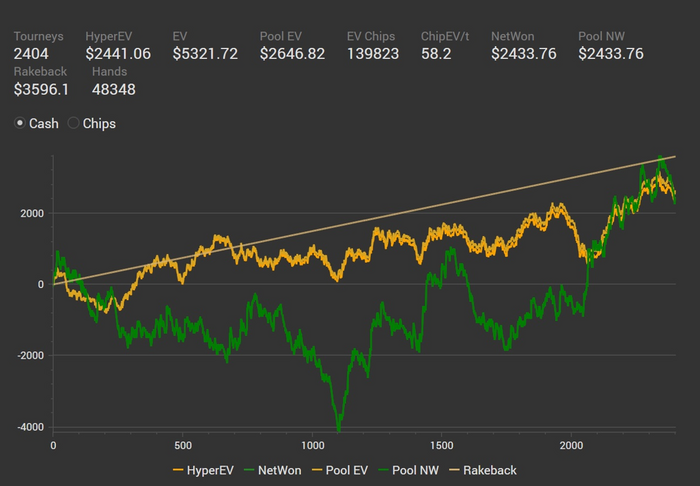Click the Hands value 48348
The width and height of the screenshot is (700, 486).
click(113, 90)
